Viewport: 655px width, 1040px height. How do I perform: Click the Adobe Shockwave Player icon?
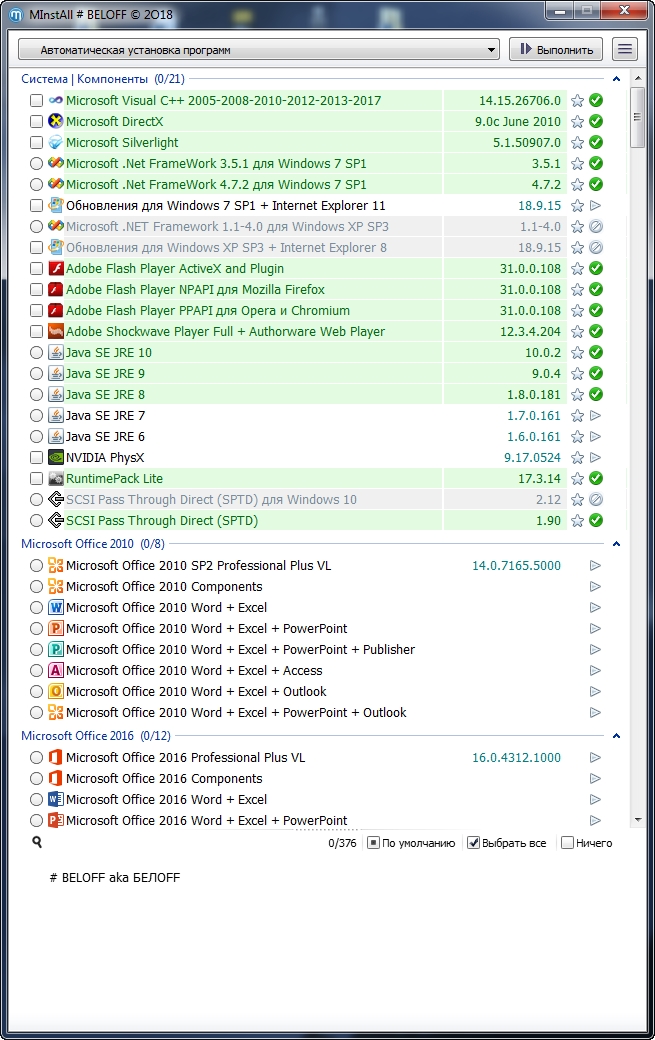(x=56, y=332)
